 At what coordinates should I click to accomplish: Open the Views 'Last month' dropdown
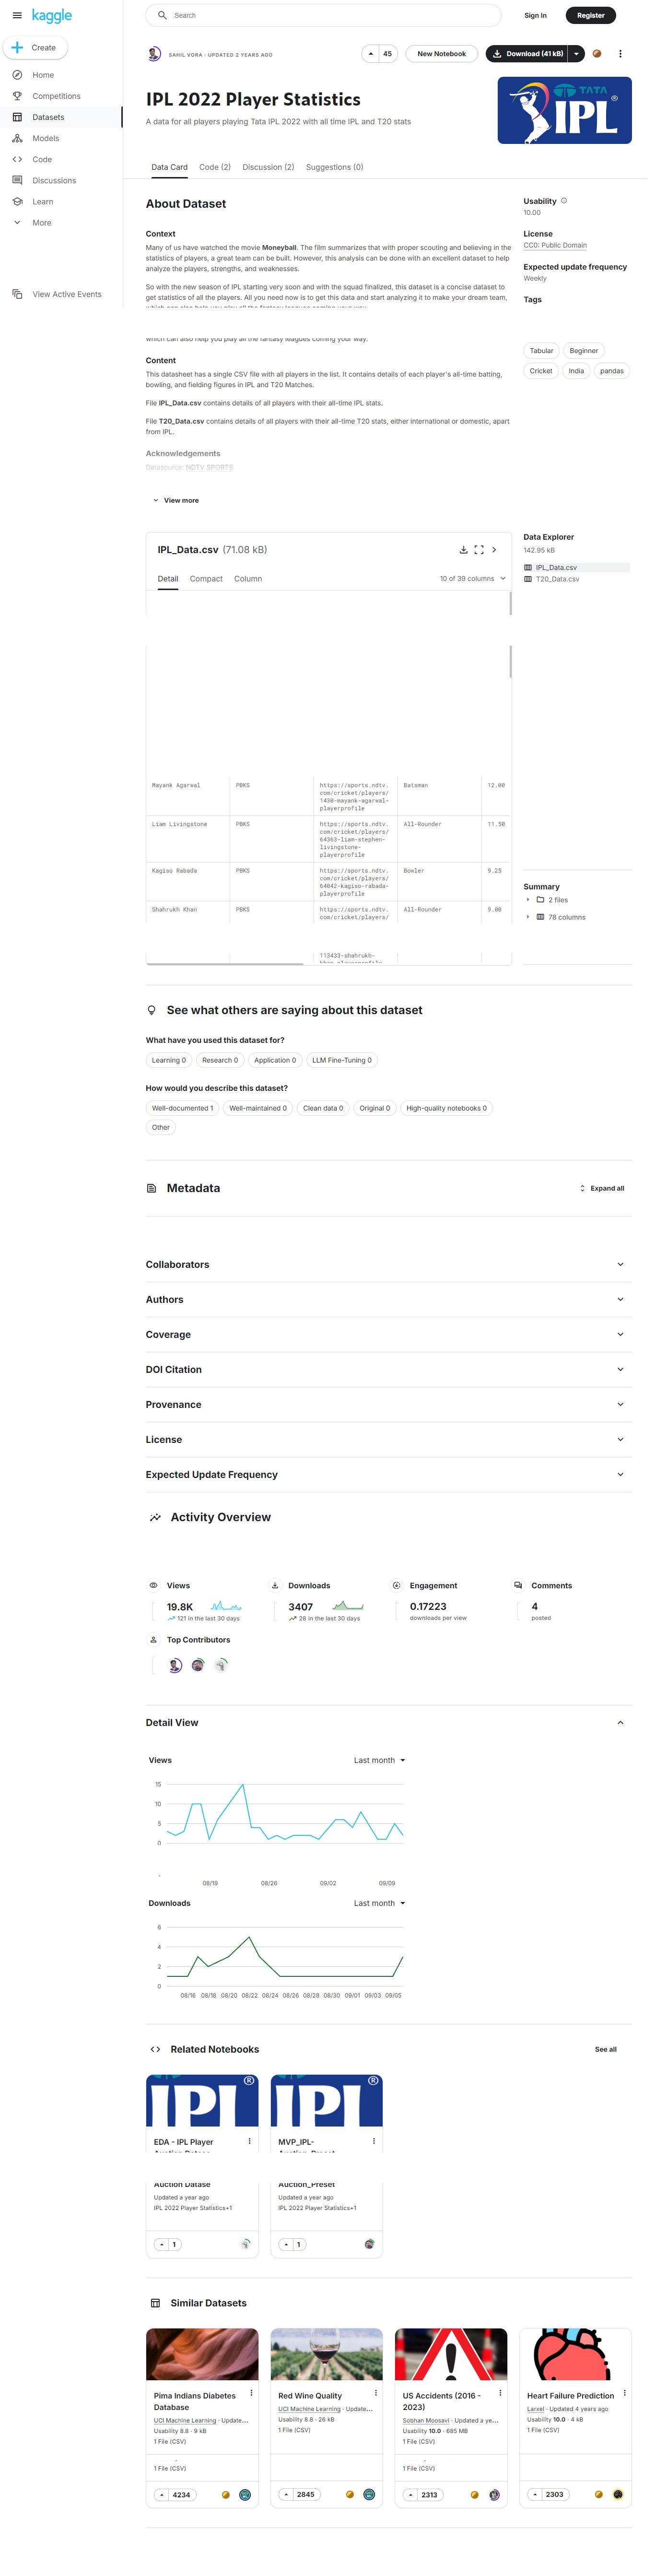(x=379, y=1760)
